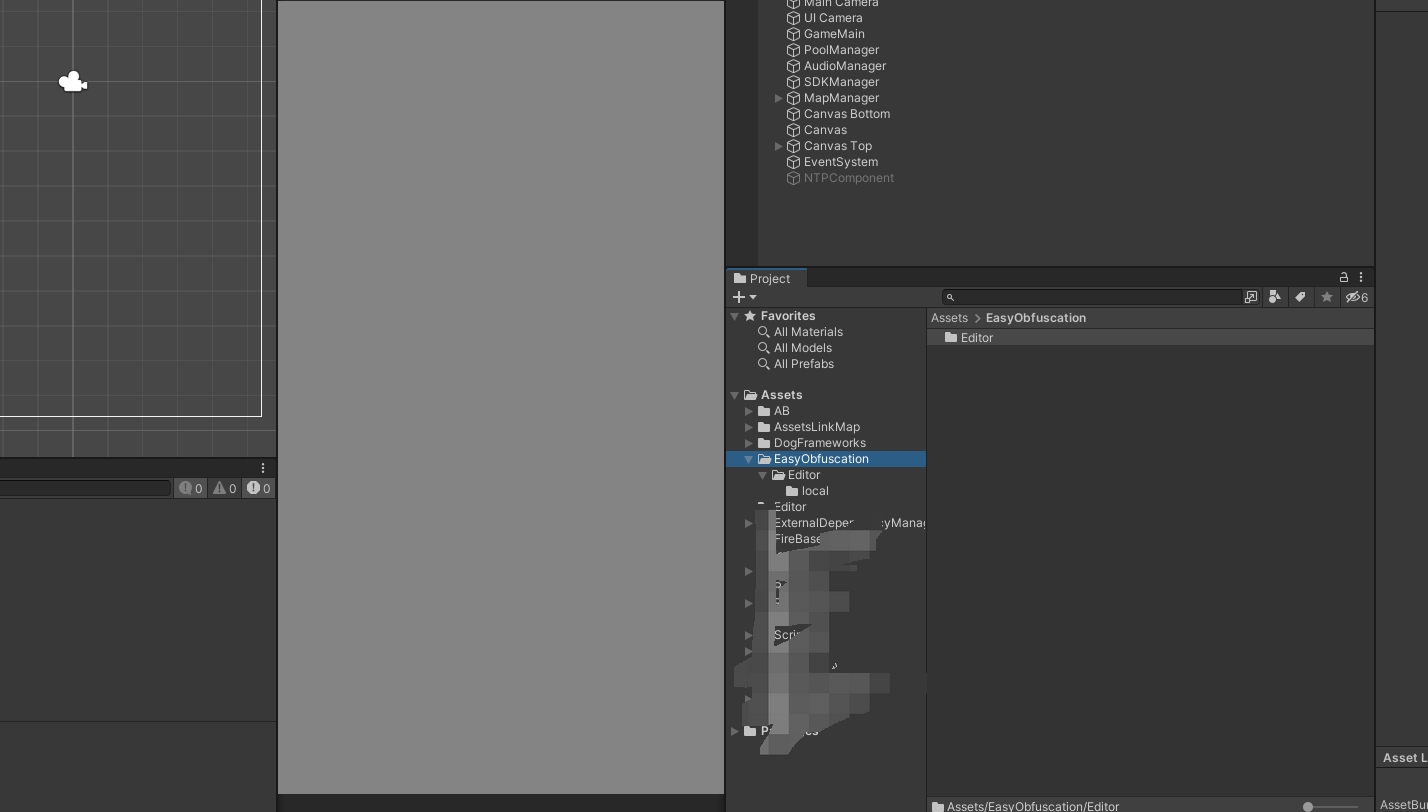
Task: Select the camera gizmo in Scene view
Action: click(73, 82)
